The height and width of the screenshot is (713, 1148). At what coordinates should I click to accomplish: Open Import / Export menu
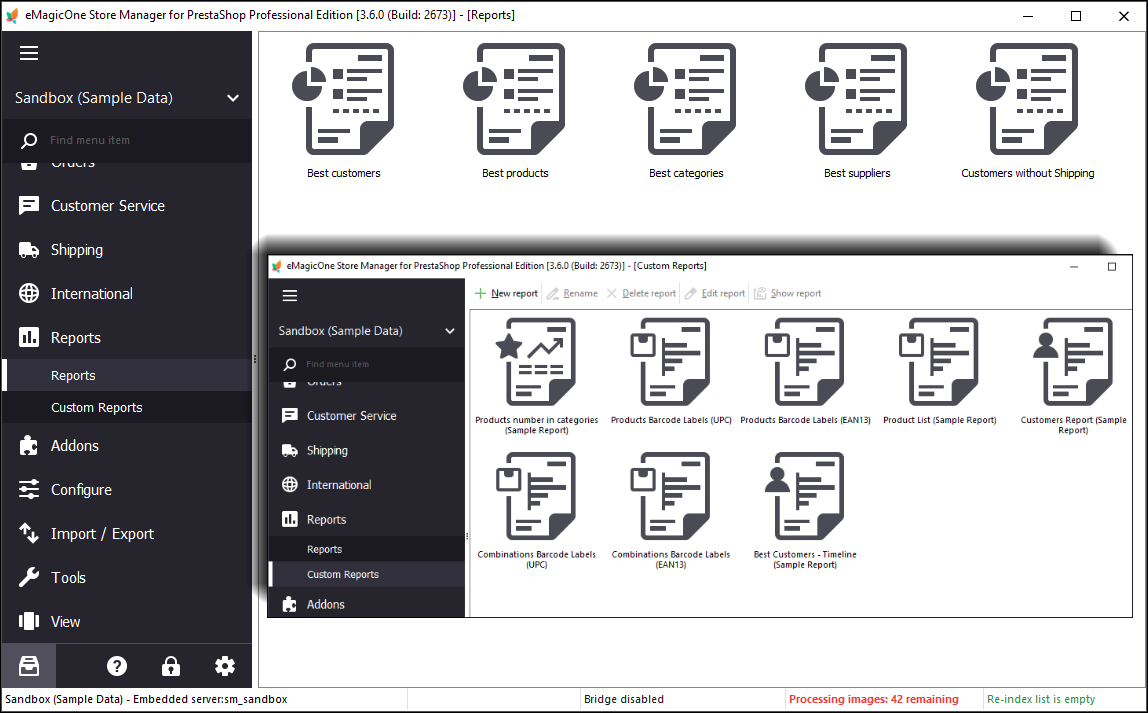pyautogui.click(x=127, y=533)
